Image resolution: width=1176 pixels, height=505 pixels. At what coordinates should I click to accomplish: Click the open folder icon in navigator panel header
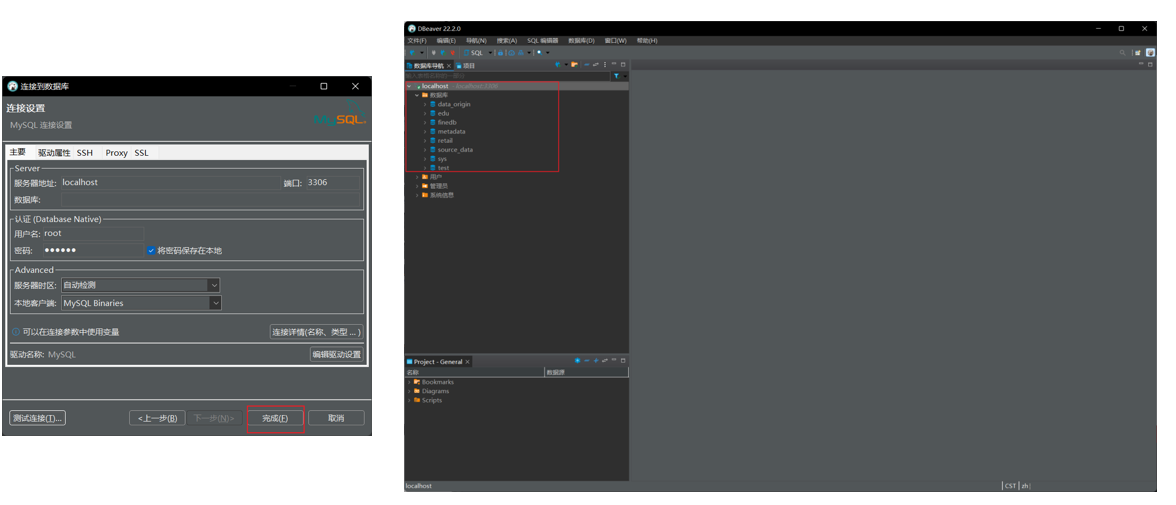coord(574,65)
